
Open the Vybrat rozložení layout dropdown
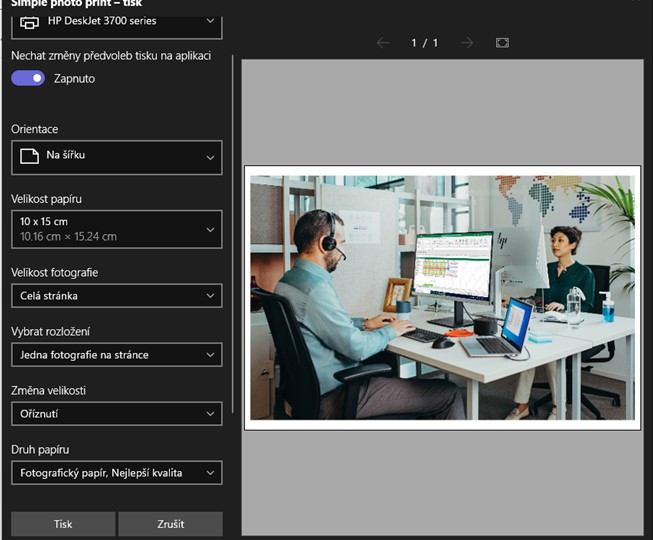(x=117, y=355)
